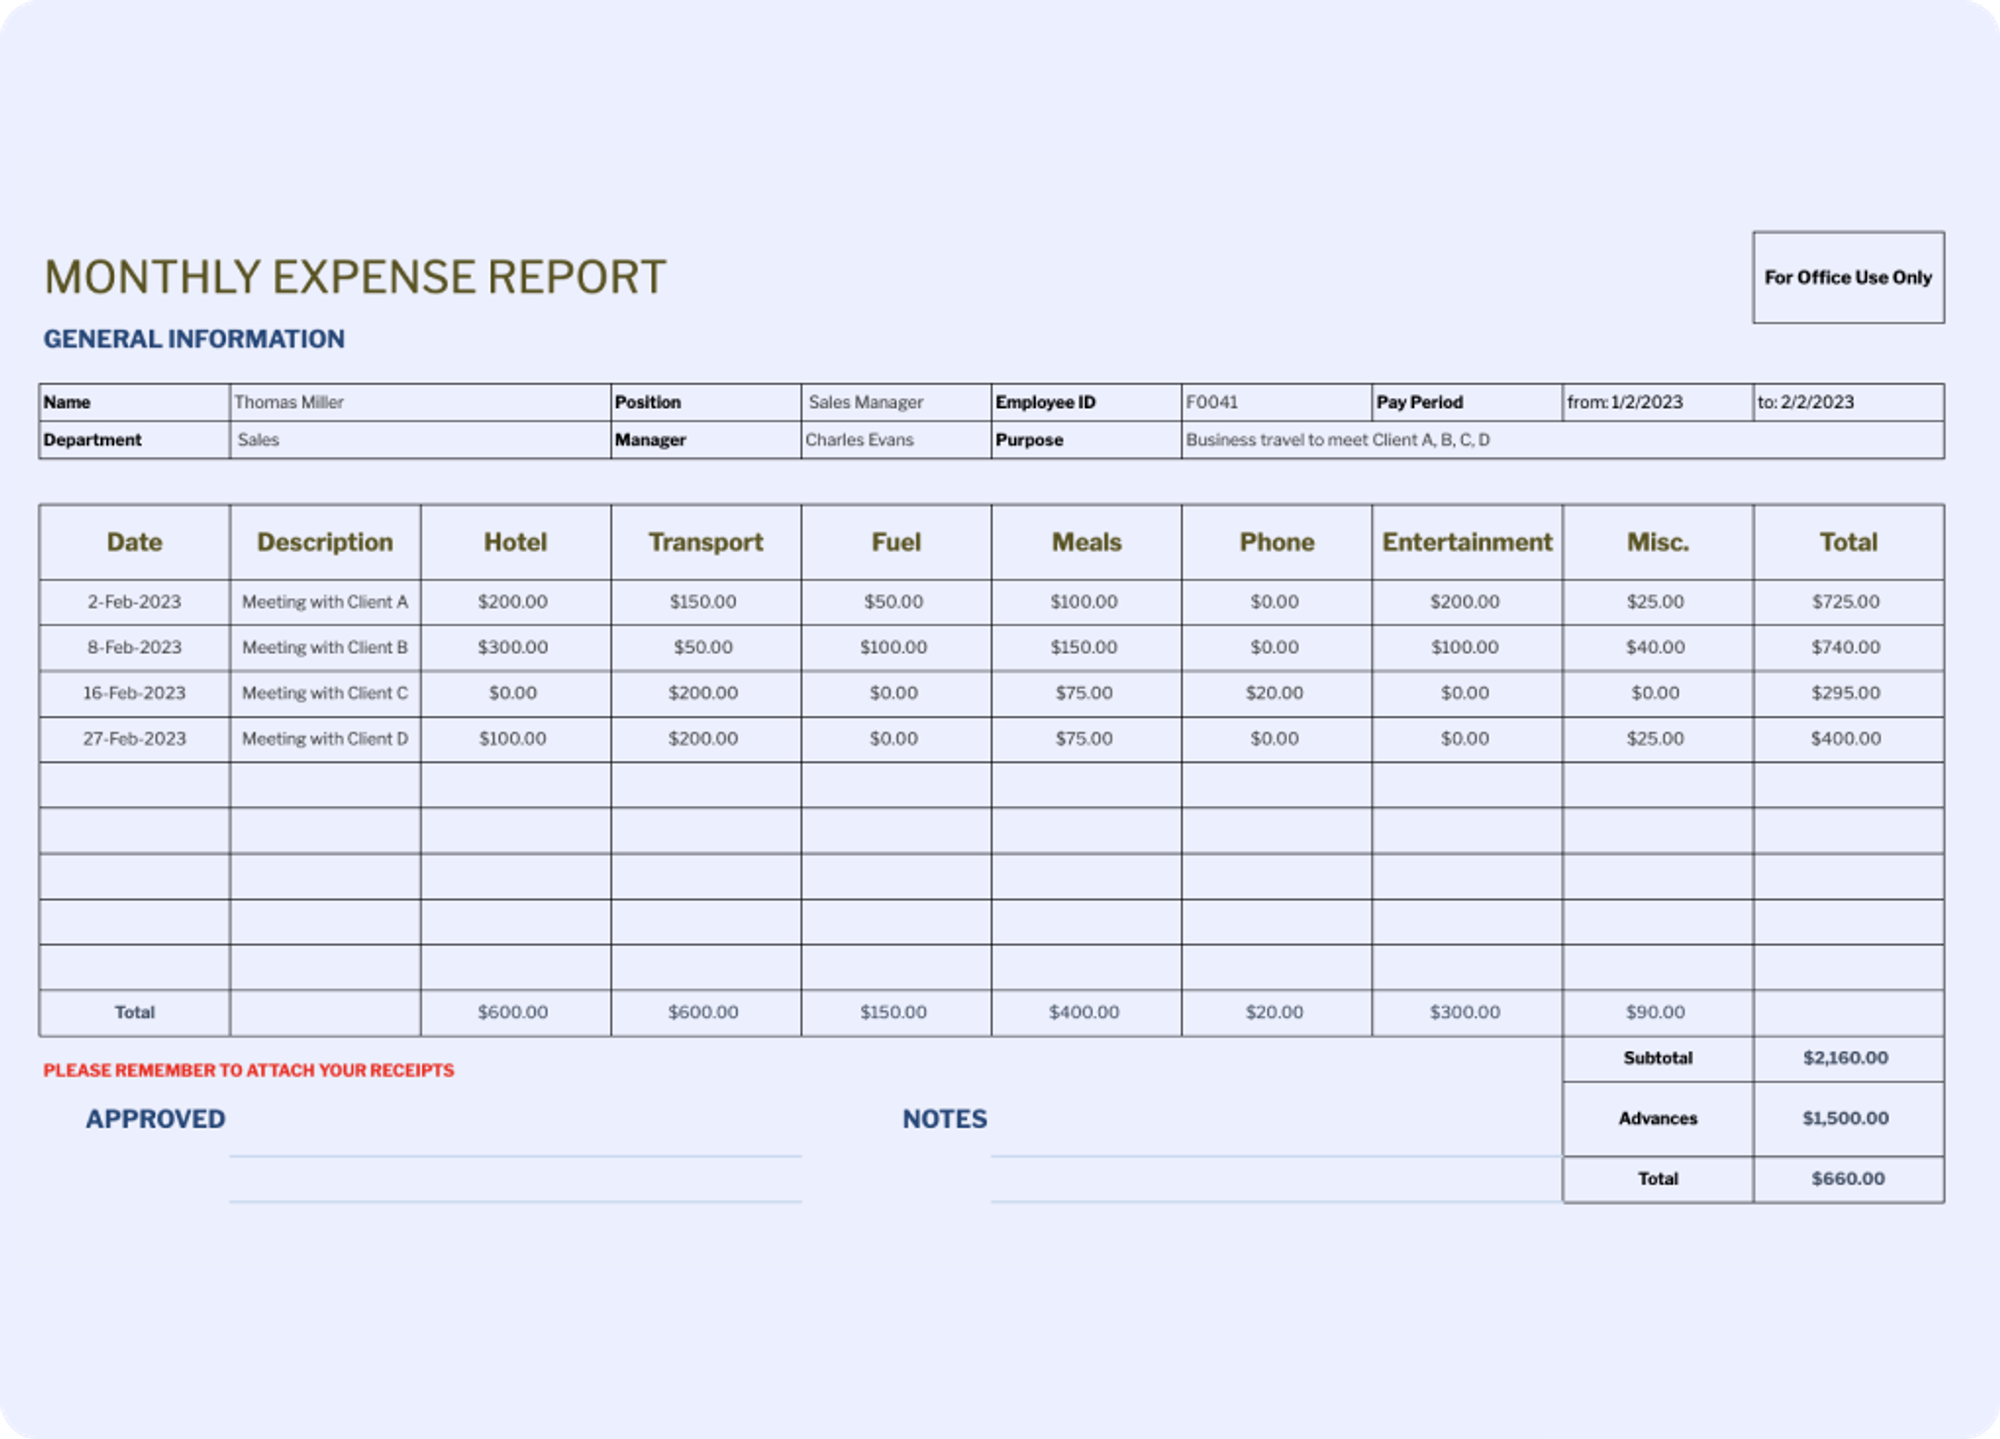The height and width of the screenshot is (1439, 2000).
Task: Select the Date column header
Action: point(132,542)
